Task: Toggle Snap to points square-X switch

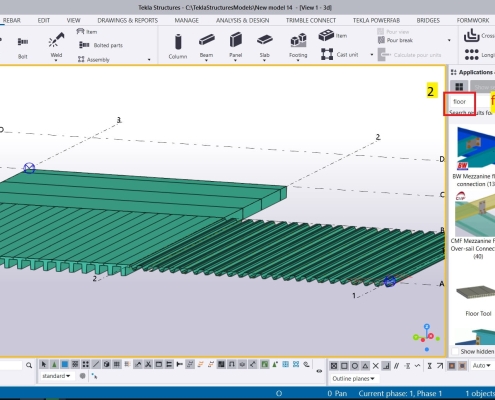Action: point(334,366)
